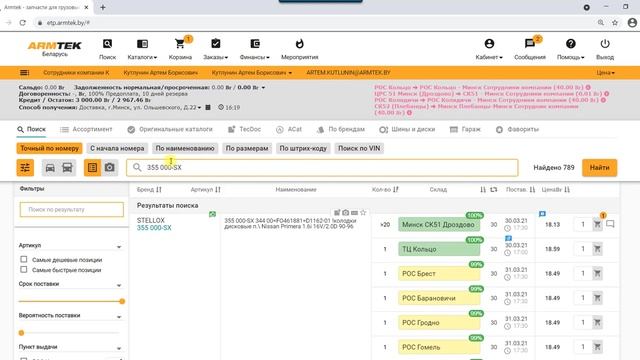Click the Найти search button
Image resolution: width=640 pixels, height=360 pixels.
pos(599,168)
